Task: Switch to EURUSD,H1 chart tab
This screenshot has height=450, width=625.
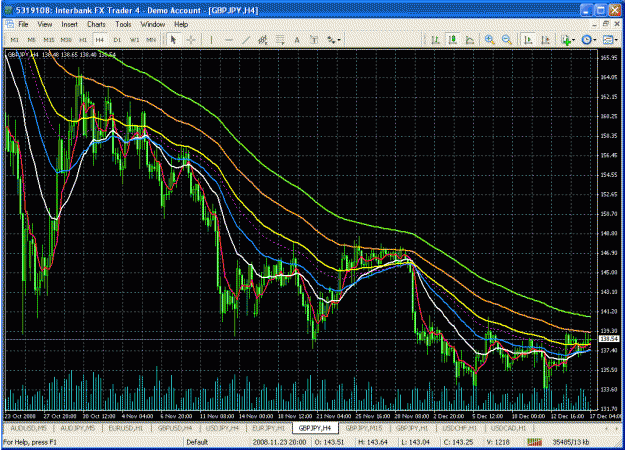Action: click(x=126, y=428)
